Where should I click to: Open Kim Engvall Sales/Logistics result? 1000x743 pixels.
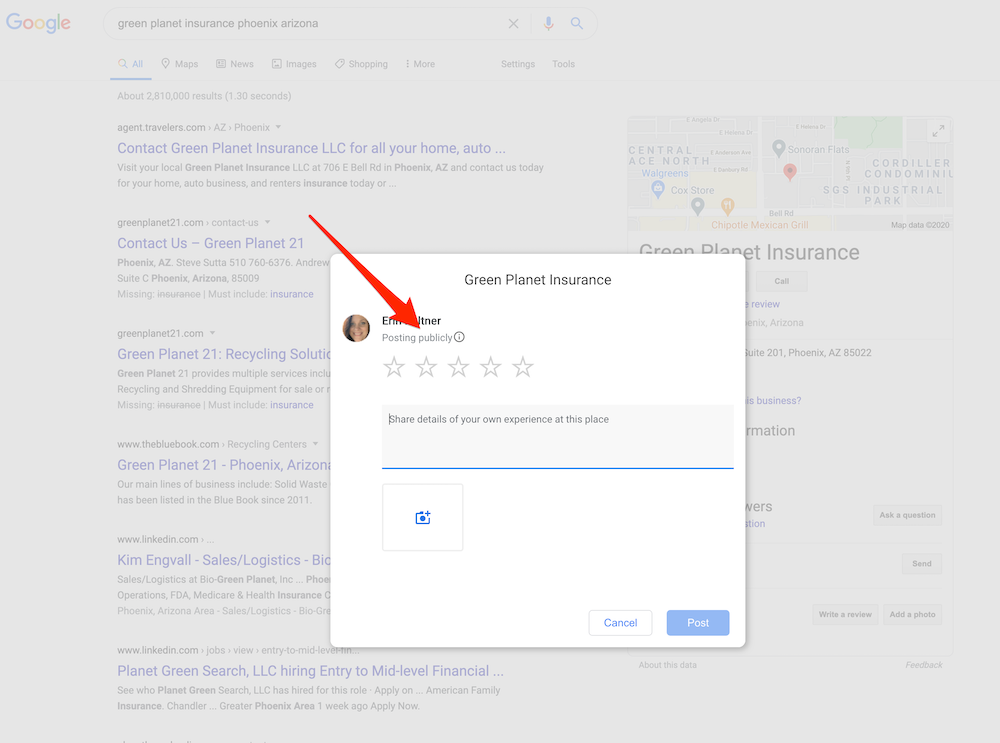[x=223, y=560]
